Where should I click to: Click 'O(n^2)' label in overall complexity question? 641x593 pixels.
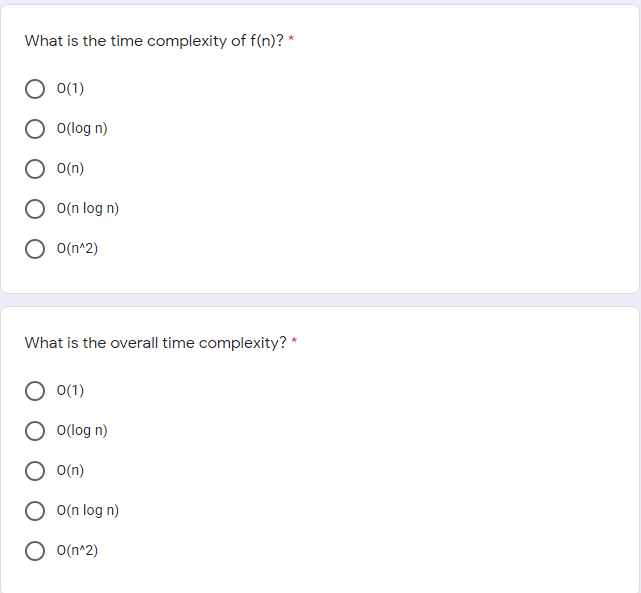tap(77, 551)
